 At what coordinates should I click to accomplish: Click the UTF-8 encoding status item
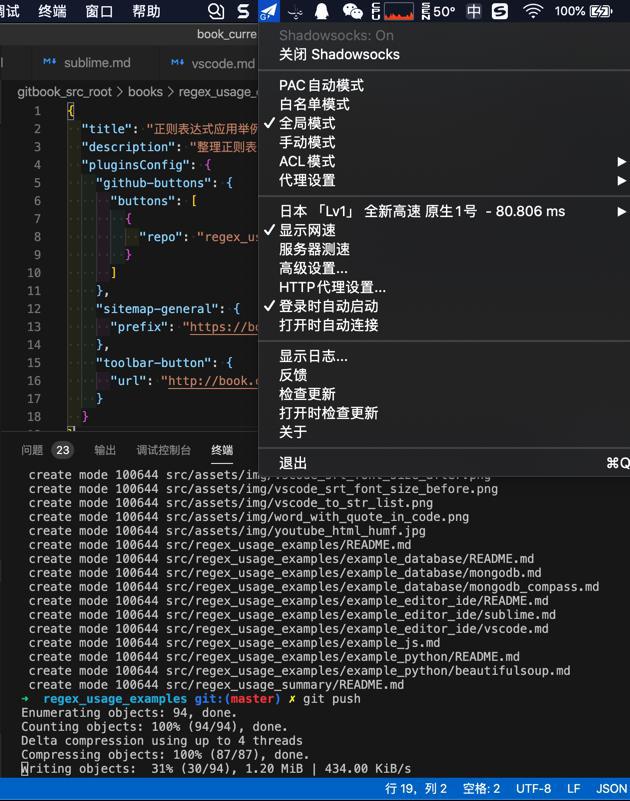[x=533, y=789]
